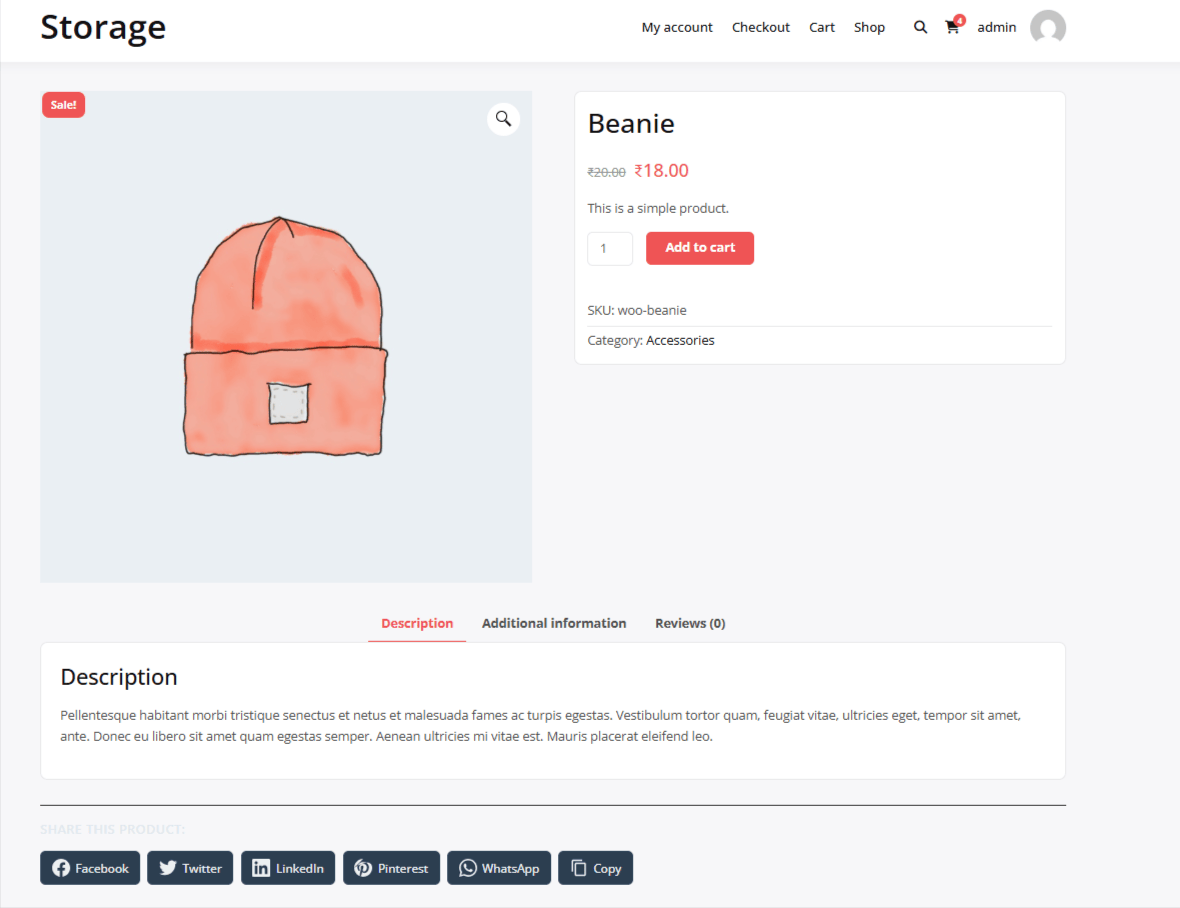1180x908 pixels.
Task: Open the header search icon
Action: (x=920, y=27)
